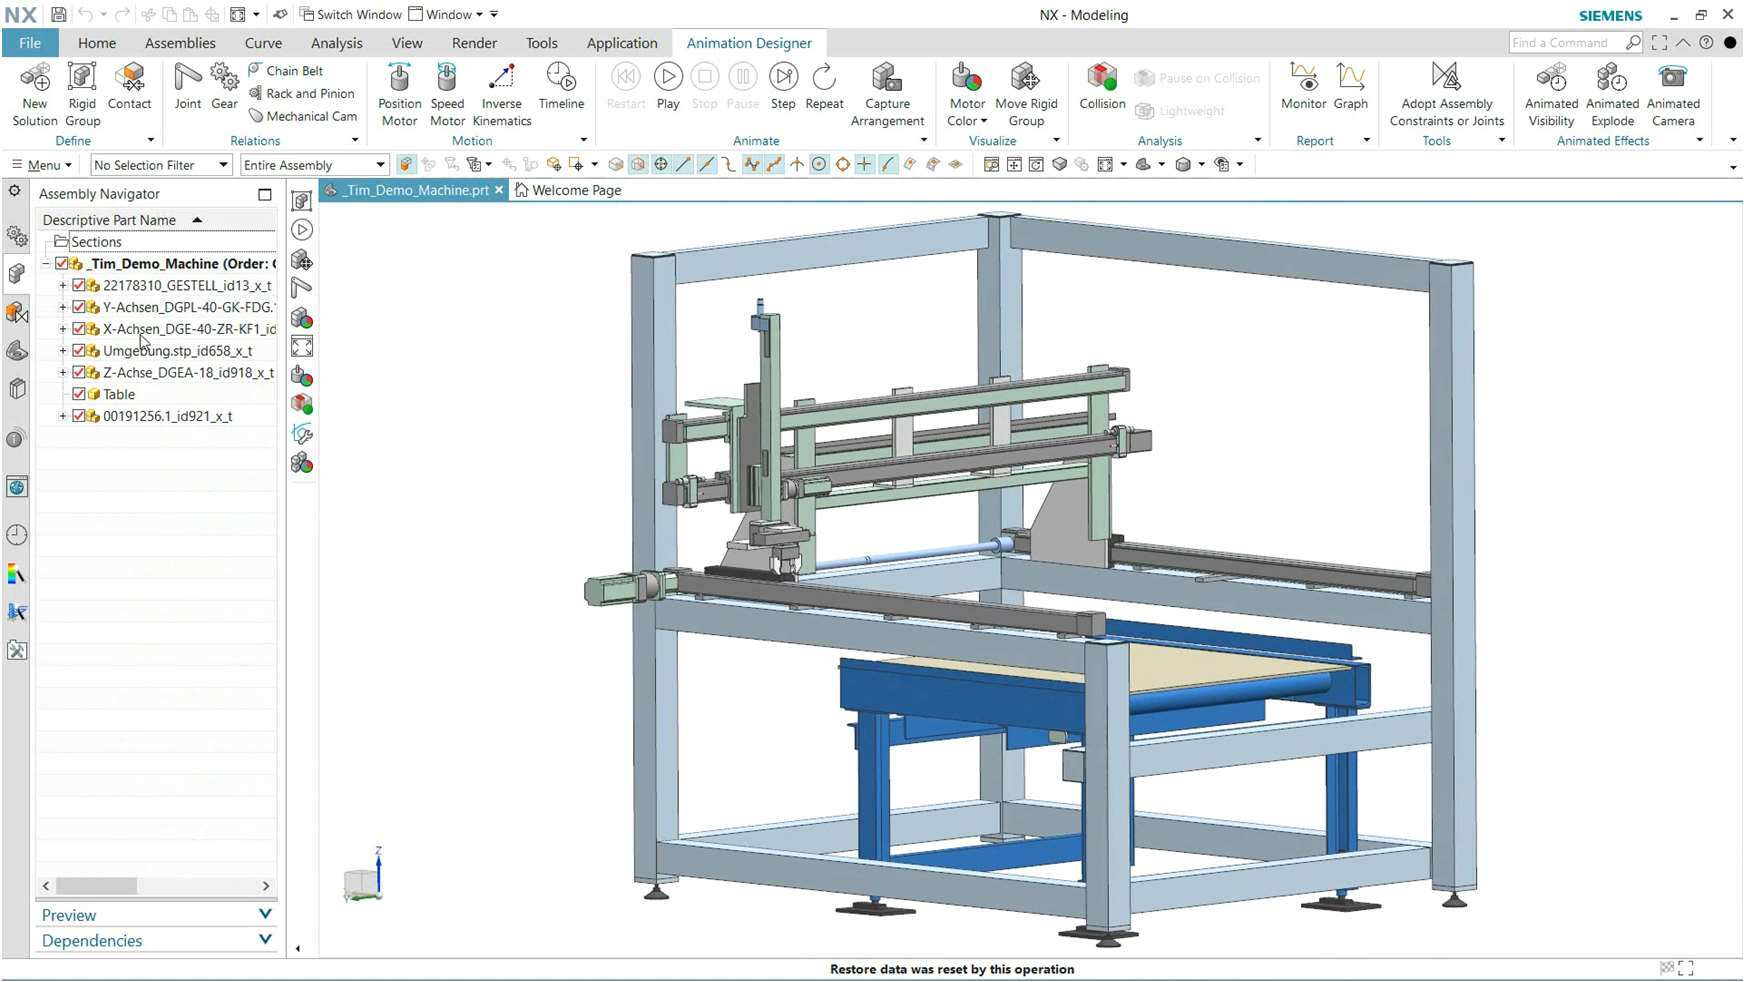Launch the Inverse Kinematics tool
The width and height of the screenshot is (1744, 982).
501,90
